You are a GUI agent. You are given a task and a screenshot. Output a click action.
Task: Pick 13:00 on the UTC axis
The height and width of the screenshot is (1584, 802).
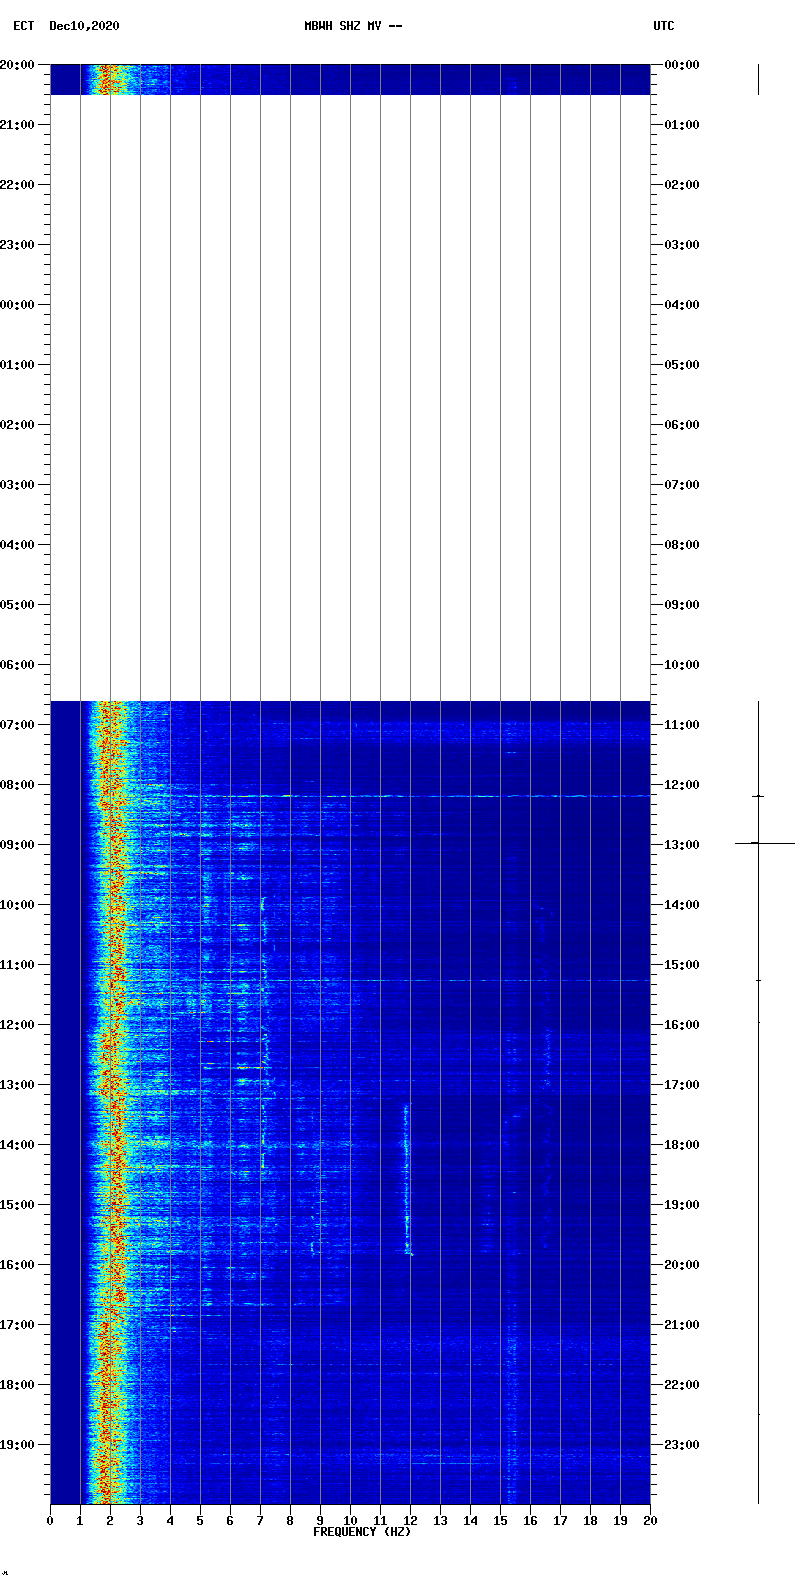click(x=681, y=845)
